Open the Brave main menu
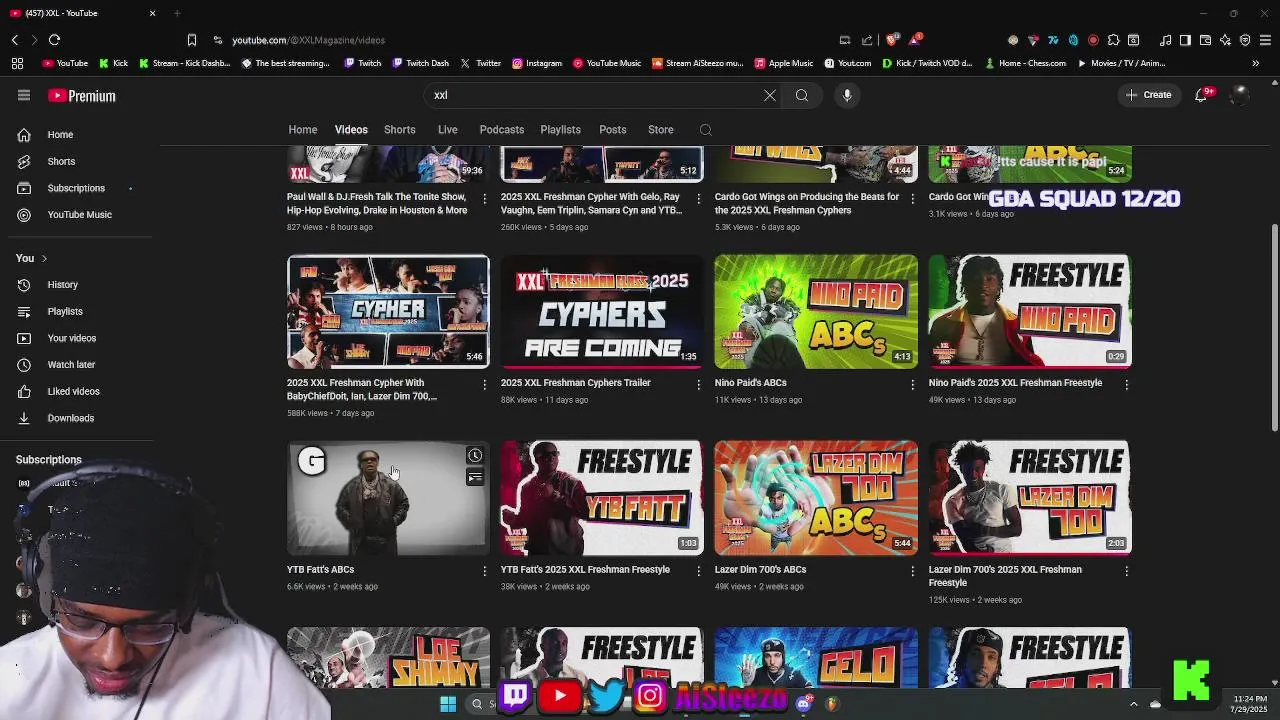Viewport: 1280px width, 720px height. pos(1265,40)
